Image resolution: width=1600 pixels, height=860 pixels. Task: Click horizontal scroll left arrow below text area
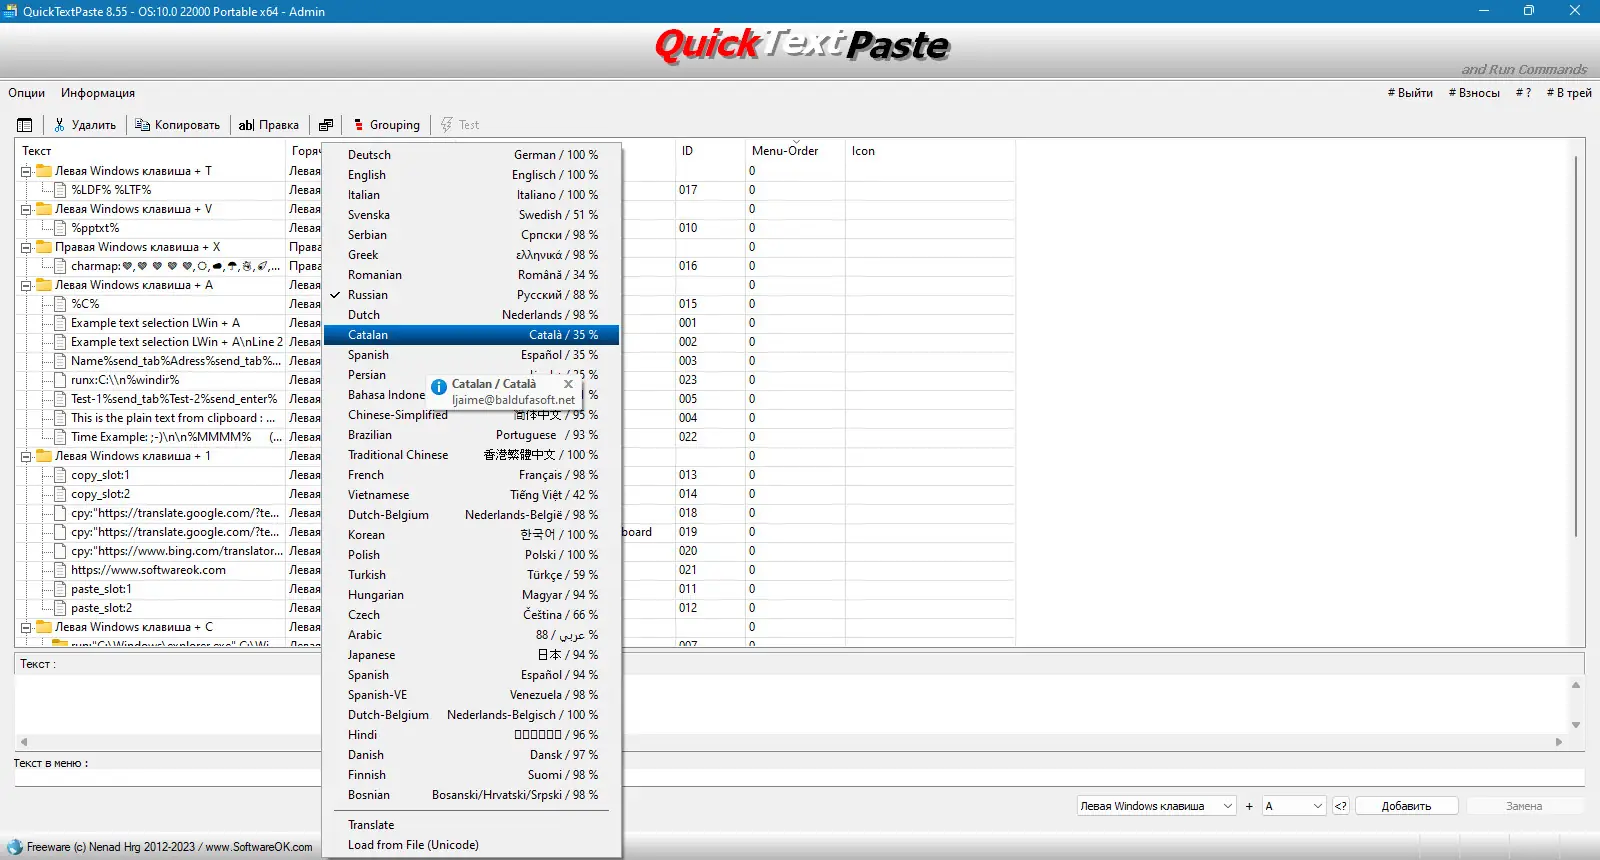pos(24,742)
